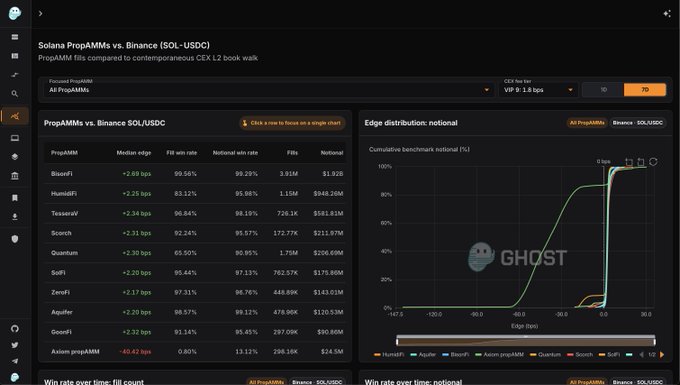Open the news-panel icon in the sidebar
680x385 pixels.
15,56
